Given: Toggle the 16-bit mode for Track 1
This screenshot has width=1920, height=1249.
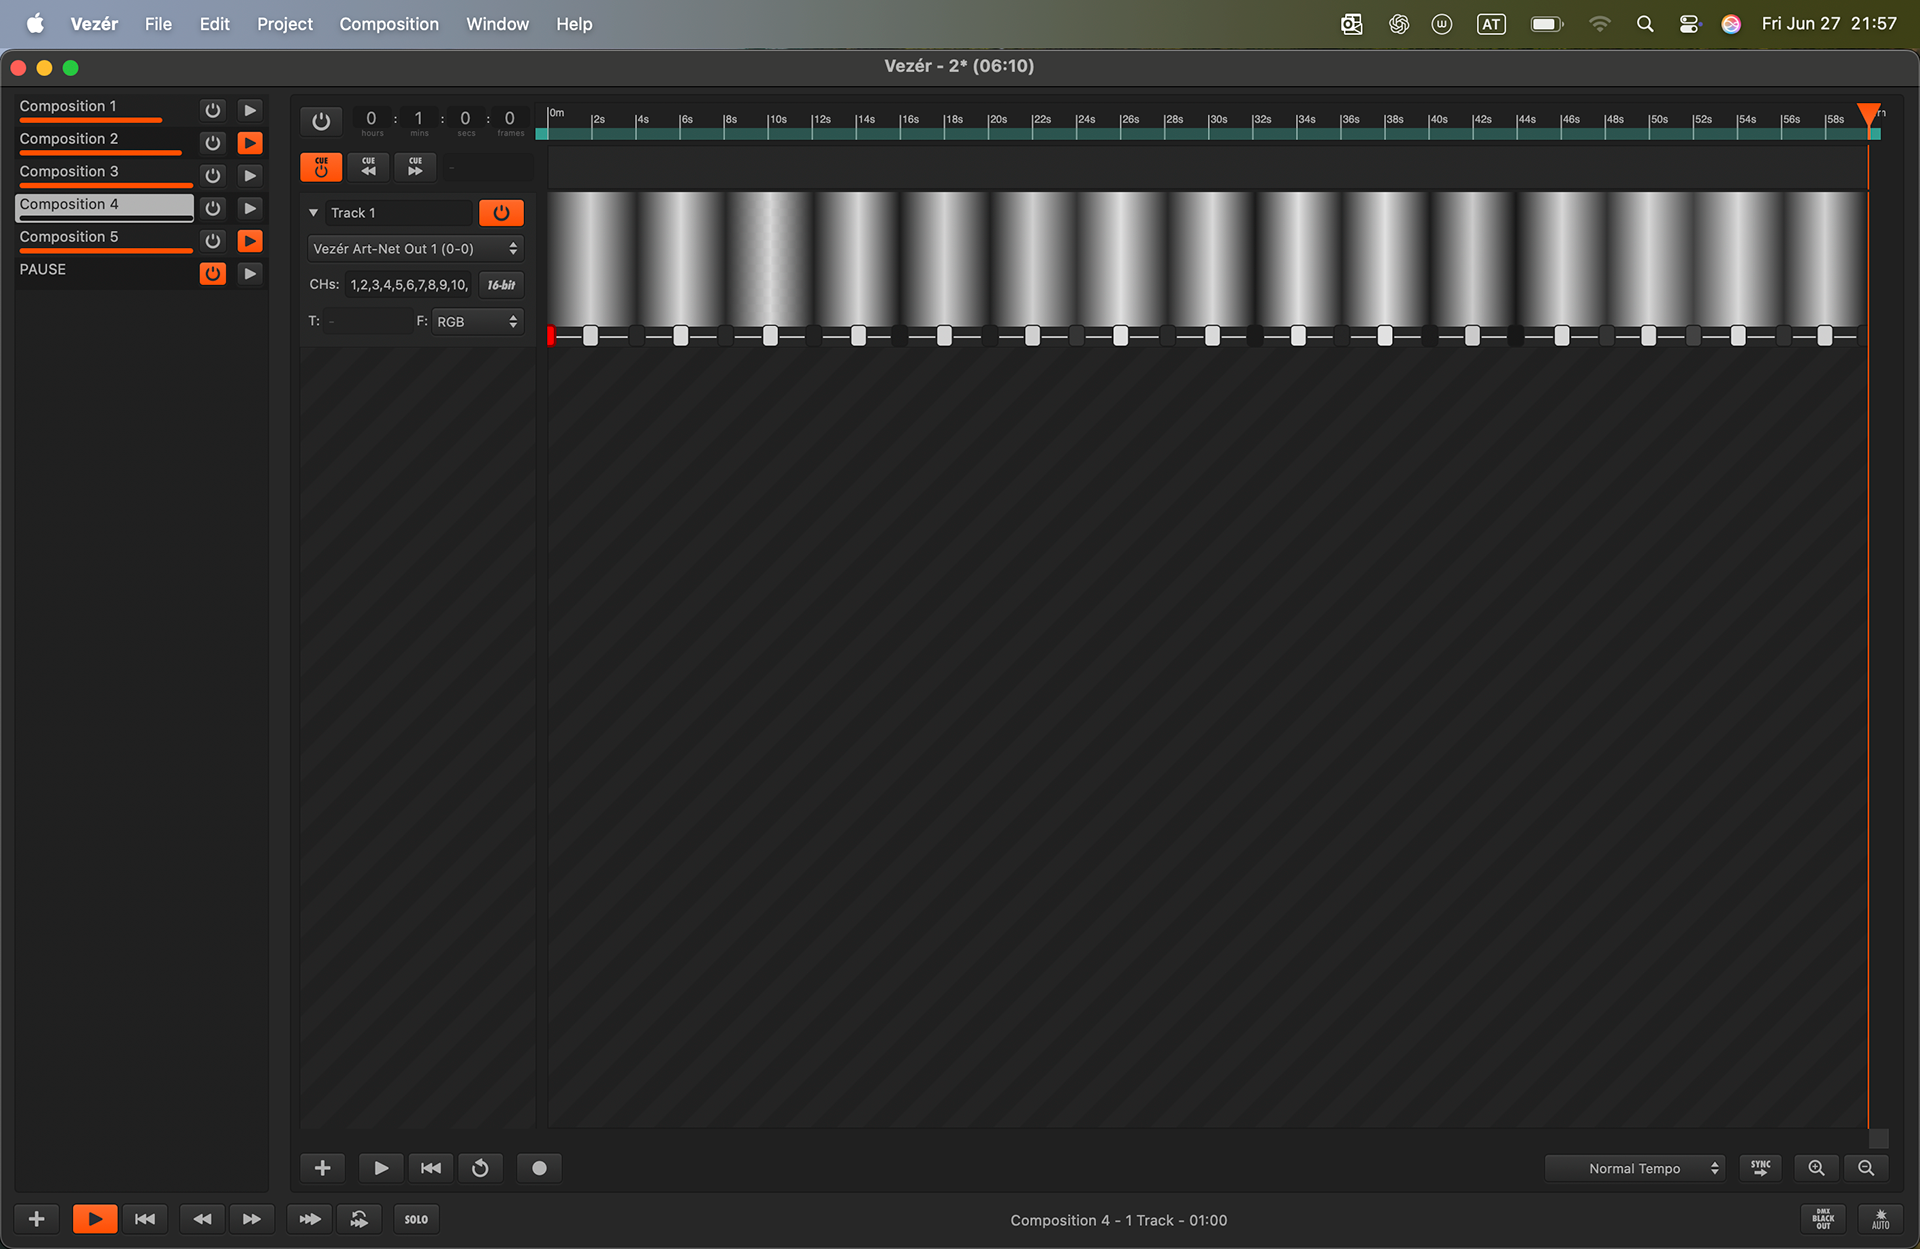Looking at the screenshot, I should click(501, 285).
